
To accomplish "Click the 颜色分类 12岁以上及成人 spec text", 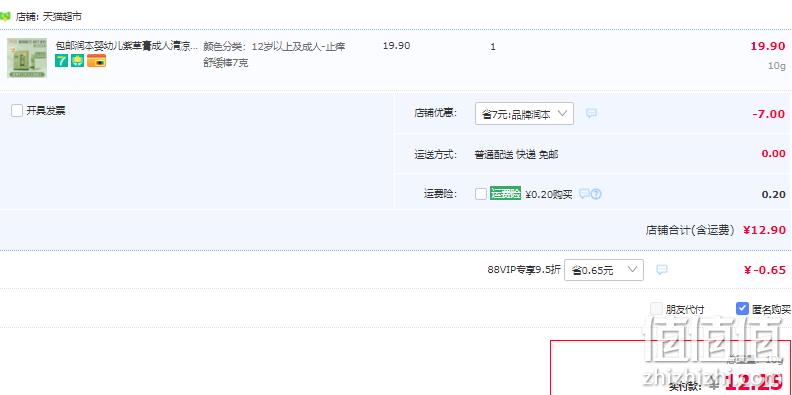I will [274, 55].
